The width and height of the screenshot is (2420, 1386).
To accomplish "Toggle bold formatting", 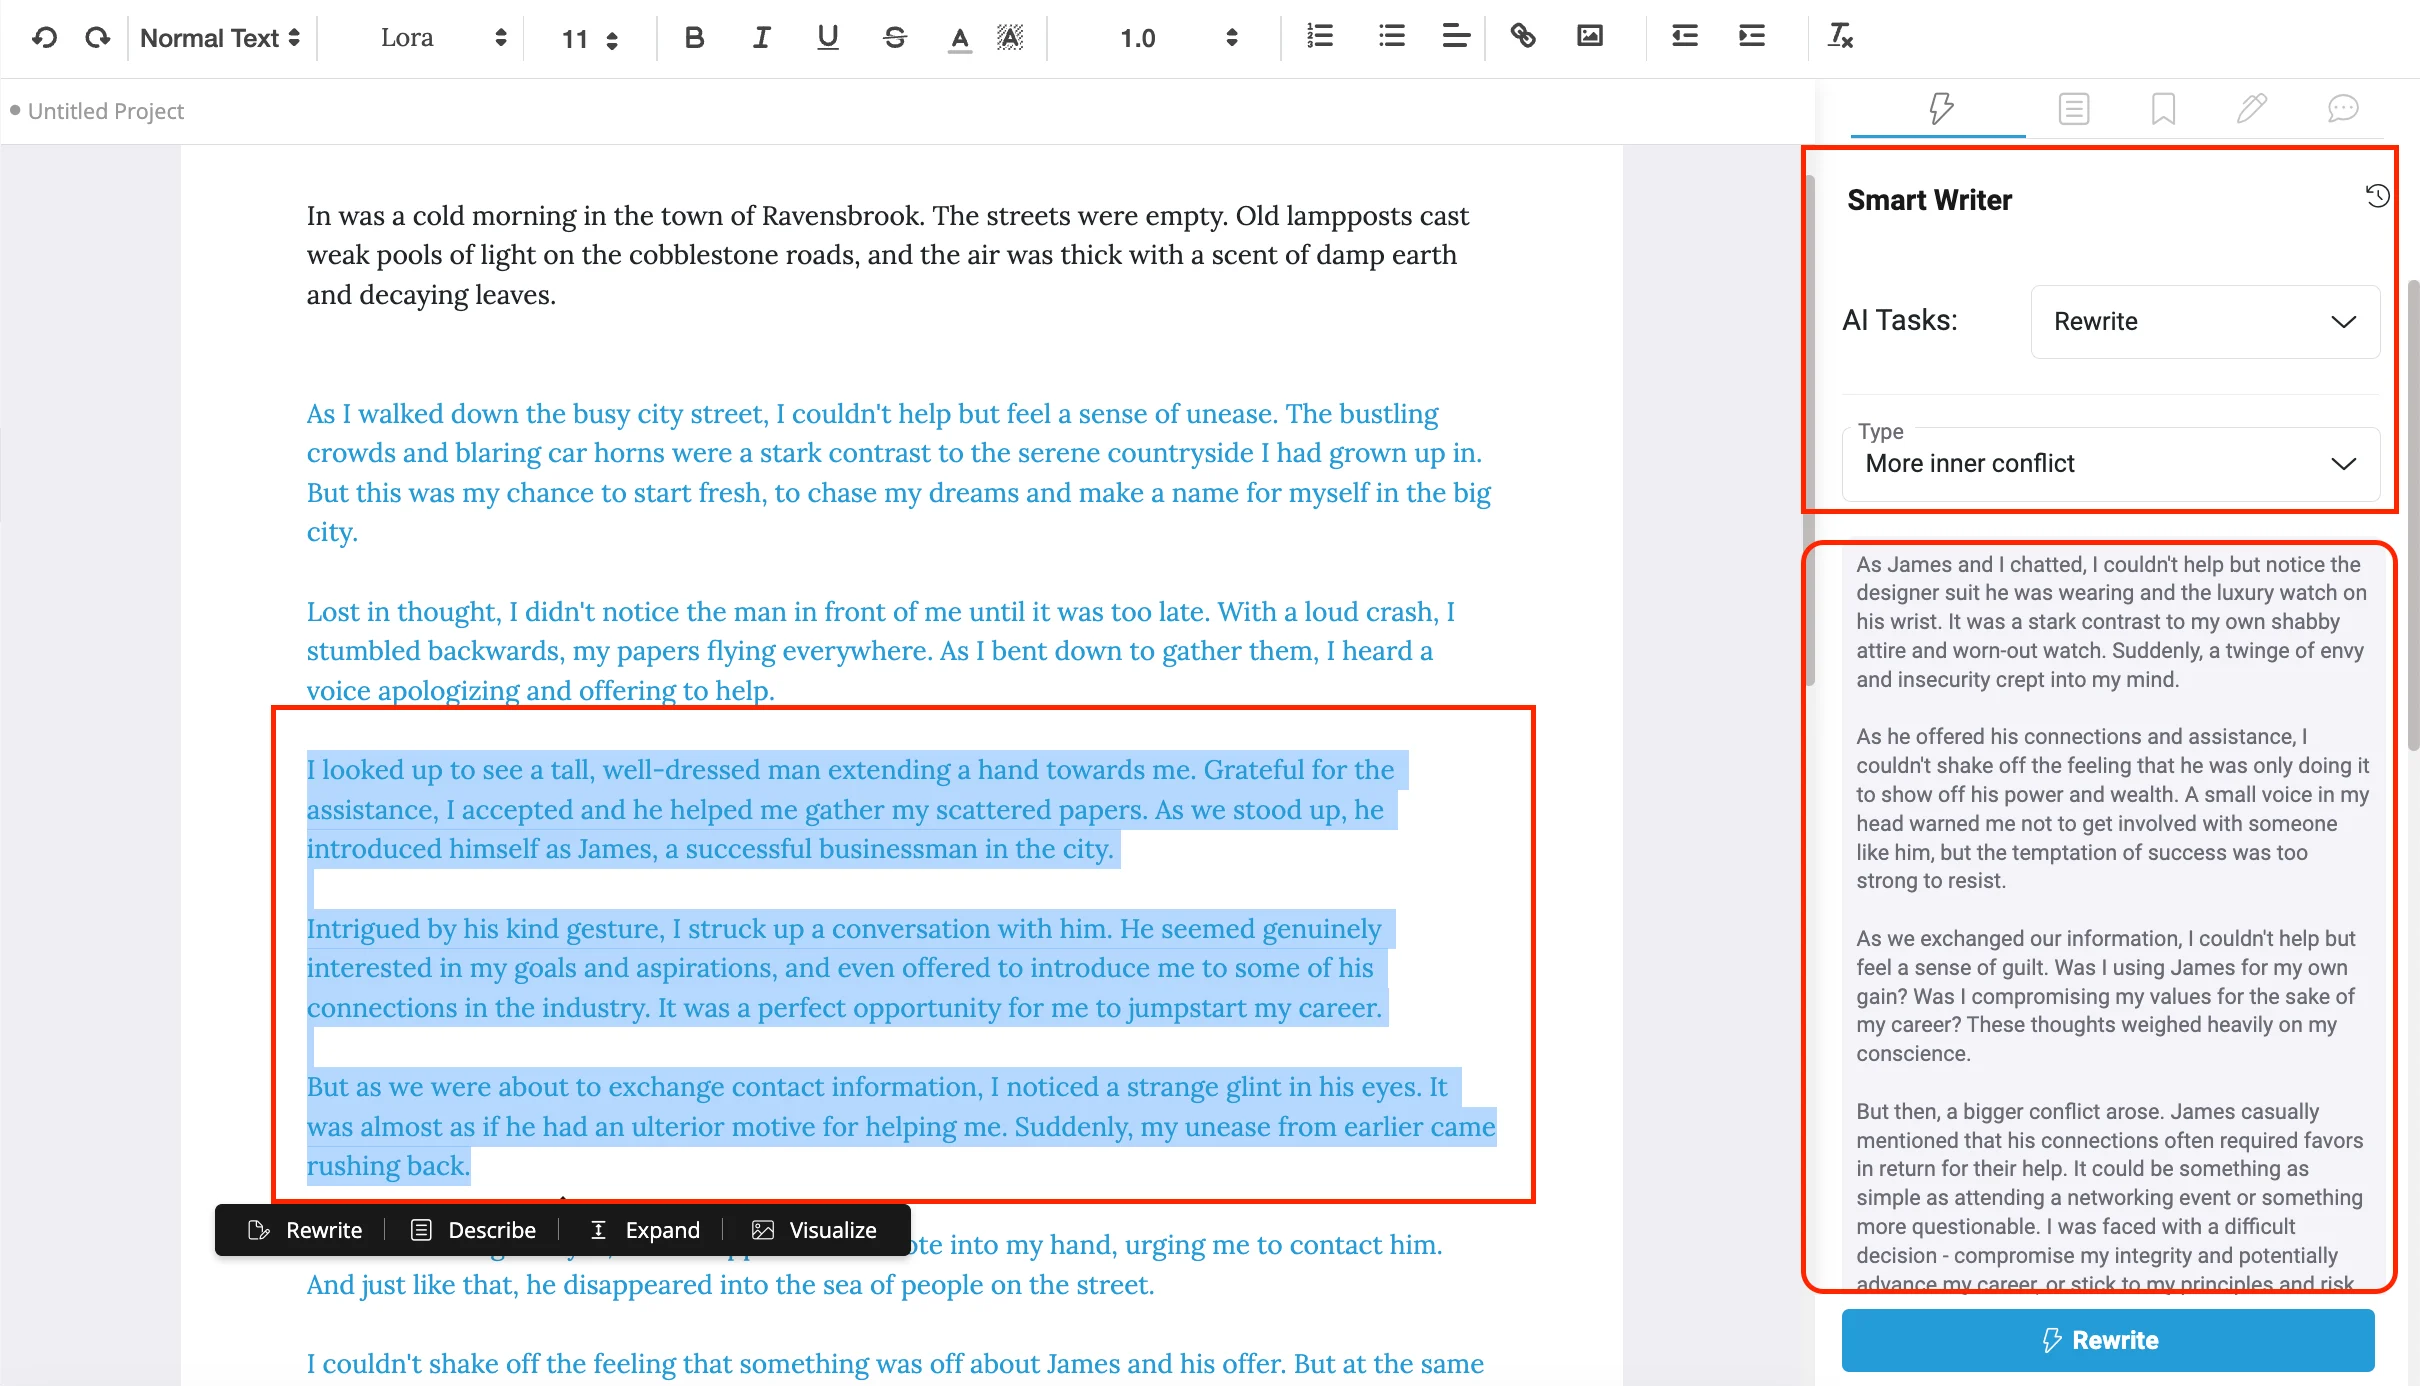I will 694,38.
